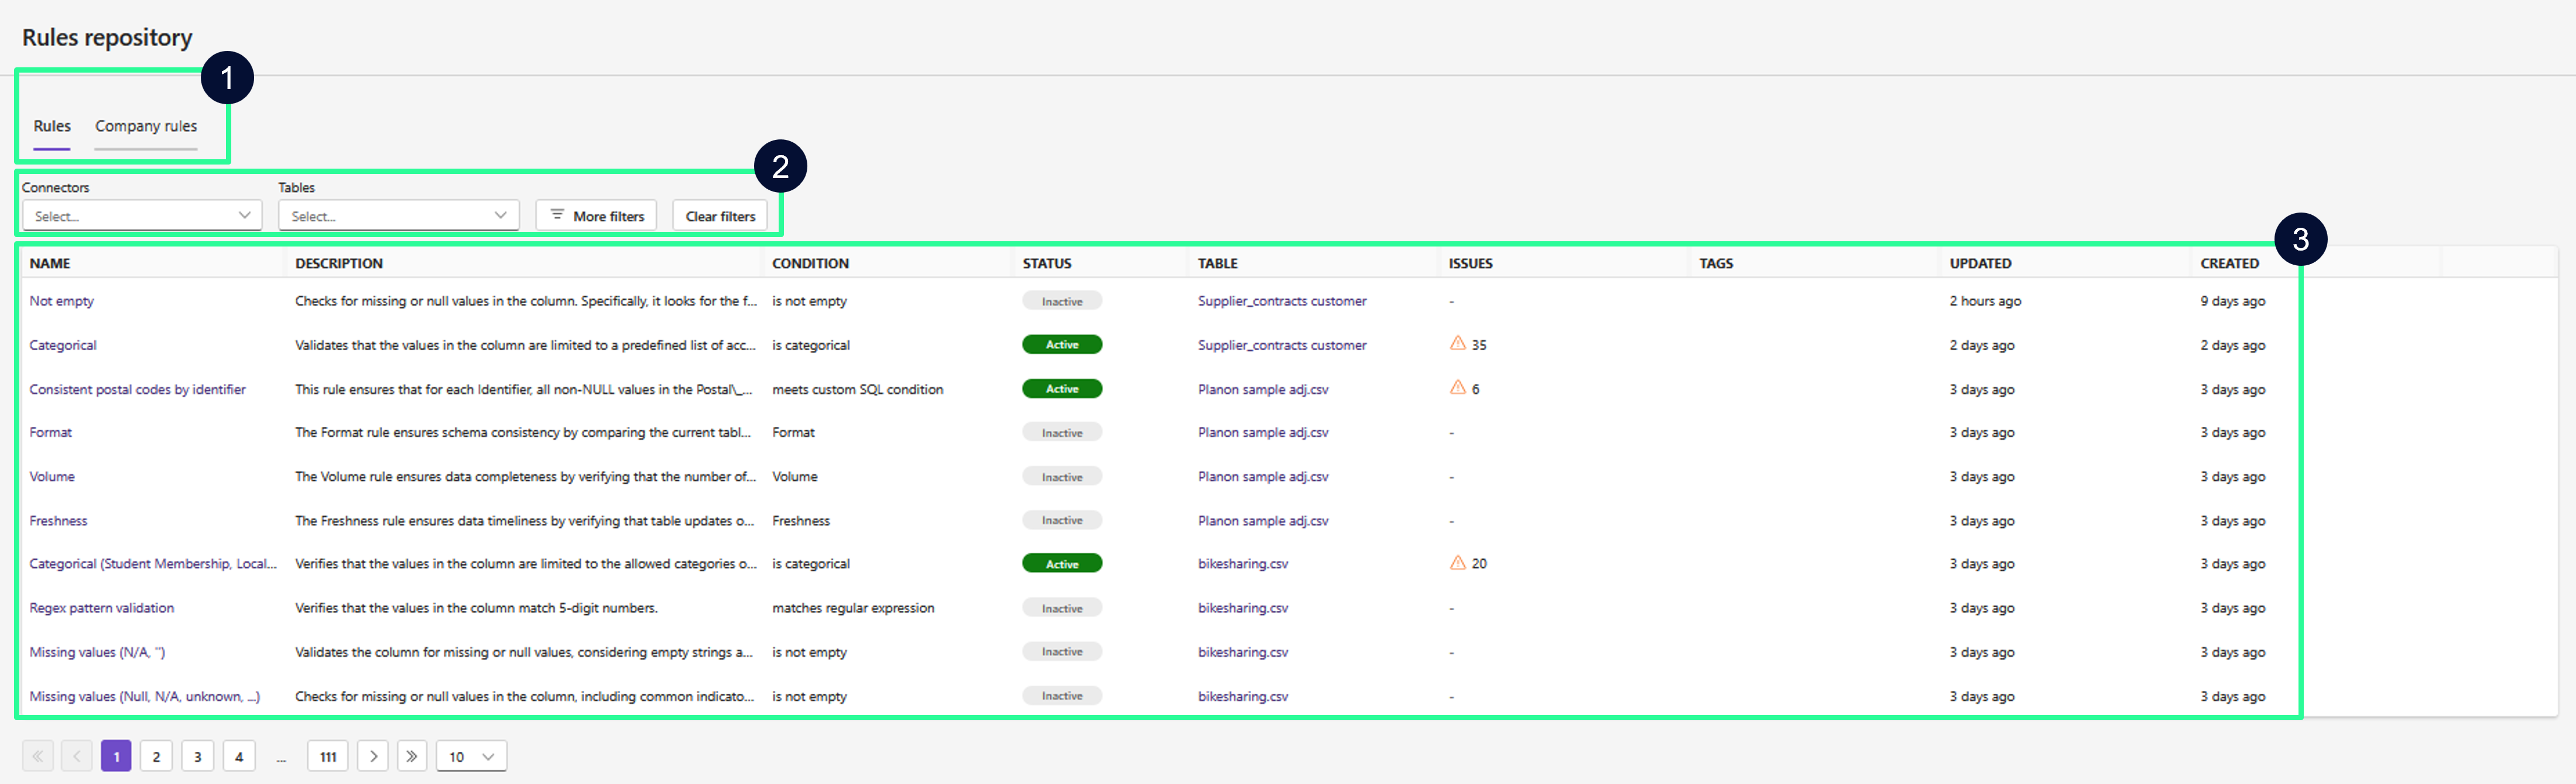Viewport: 2576px width, 784px height.
Task: Click Inactive status badge for Not empty rule
Action: (x=1061, y=301)
